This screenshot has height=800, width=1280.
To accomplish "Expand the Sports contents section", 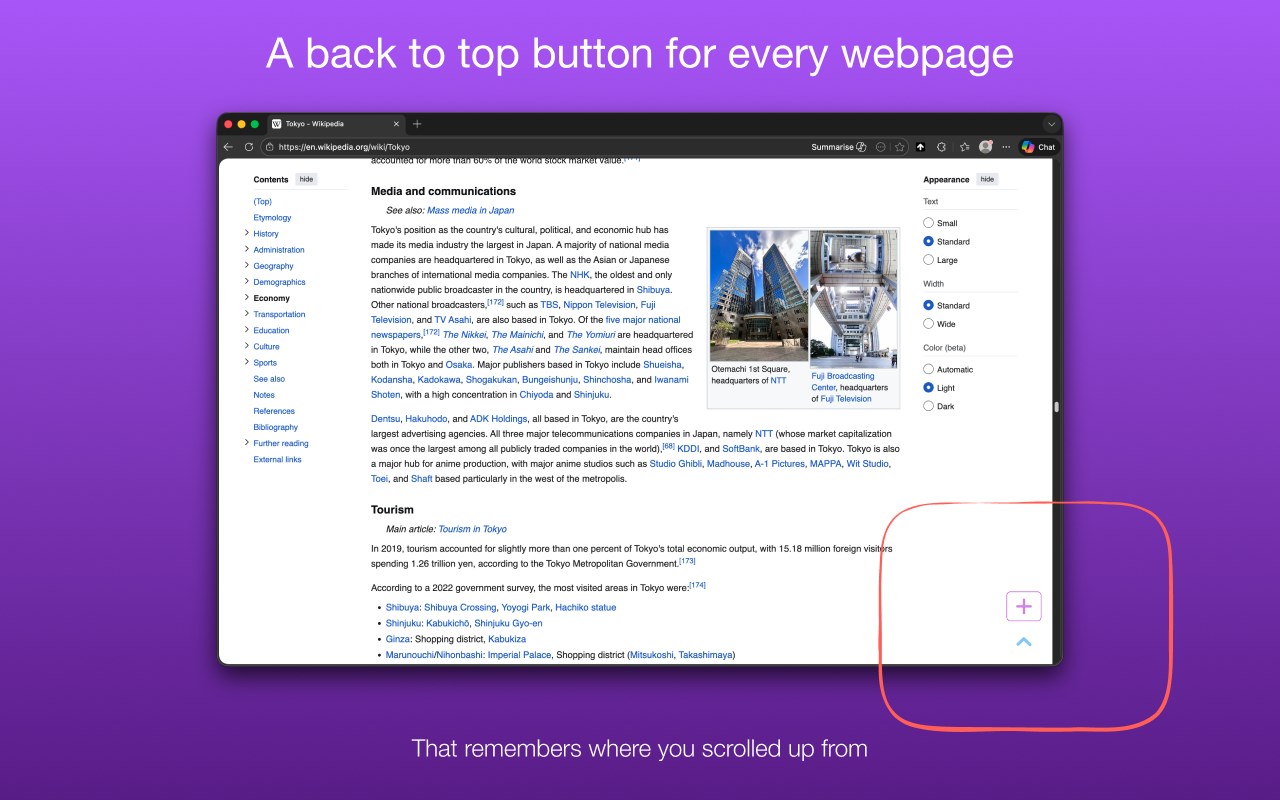I will [x=246, y=362].
